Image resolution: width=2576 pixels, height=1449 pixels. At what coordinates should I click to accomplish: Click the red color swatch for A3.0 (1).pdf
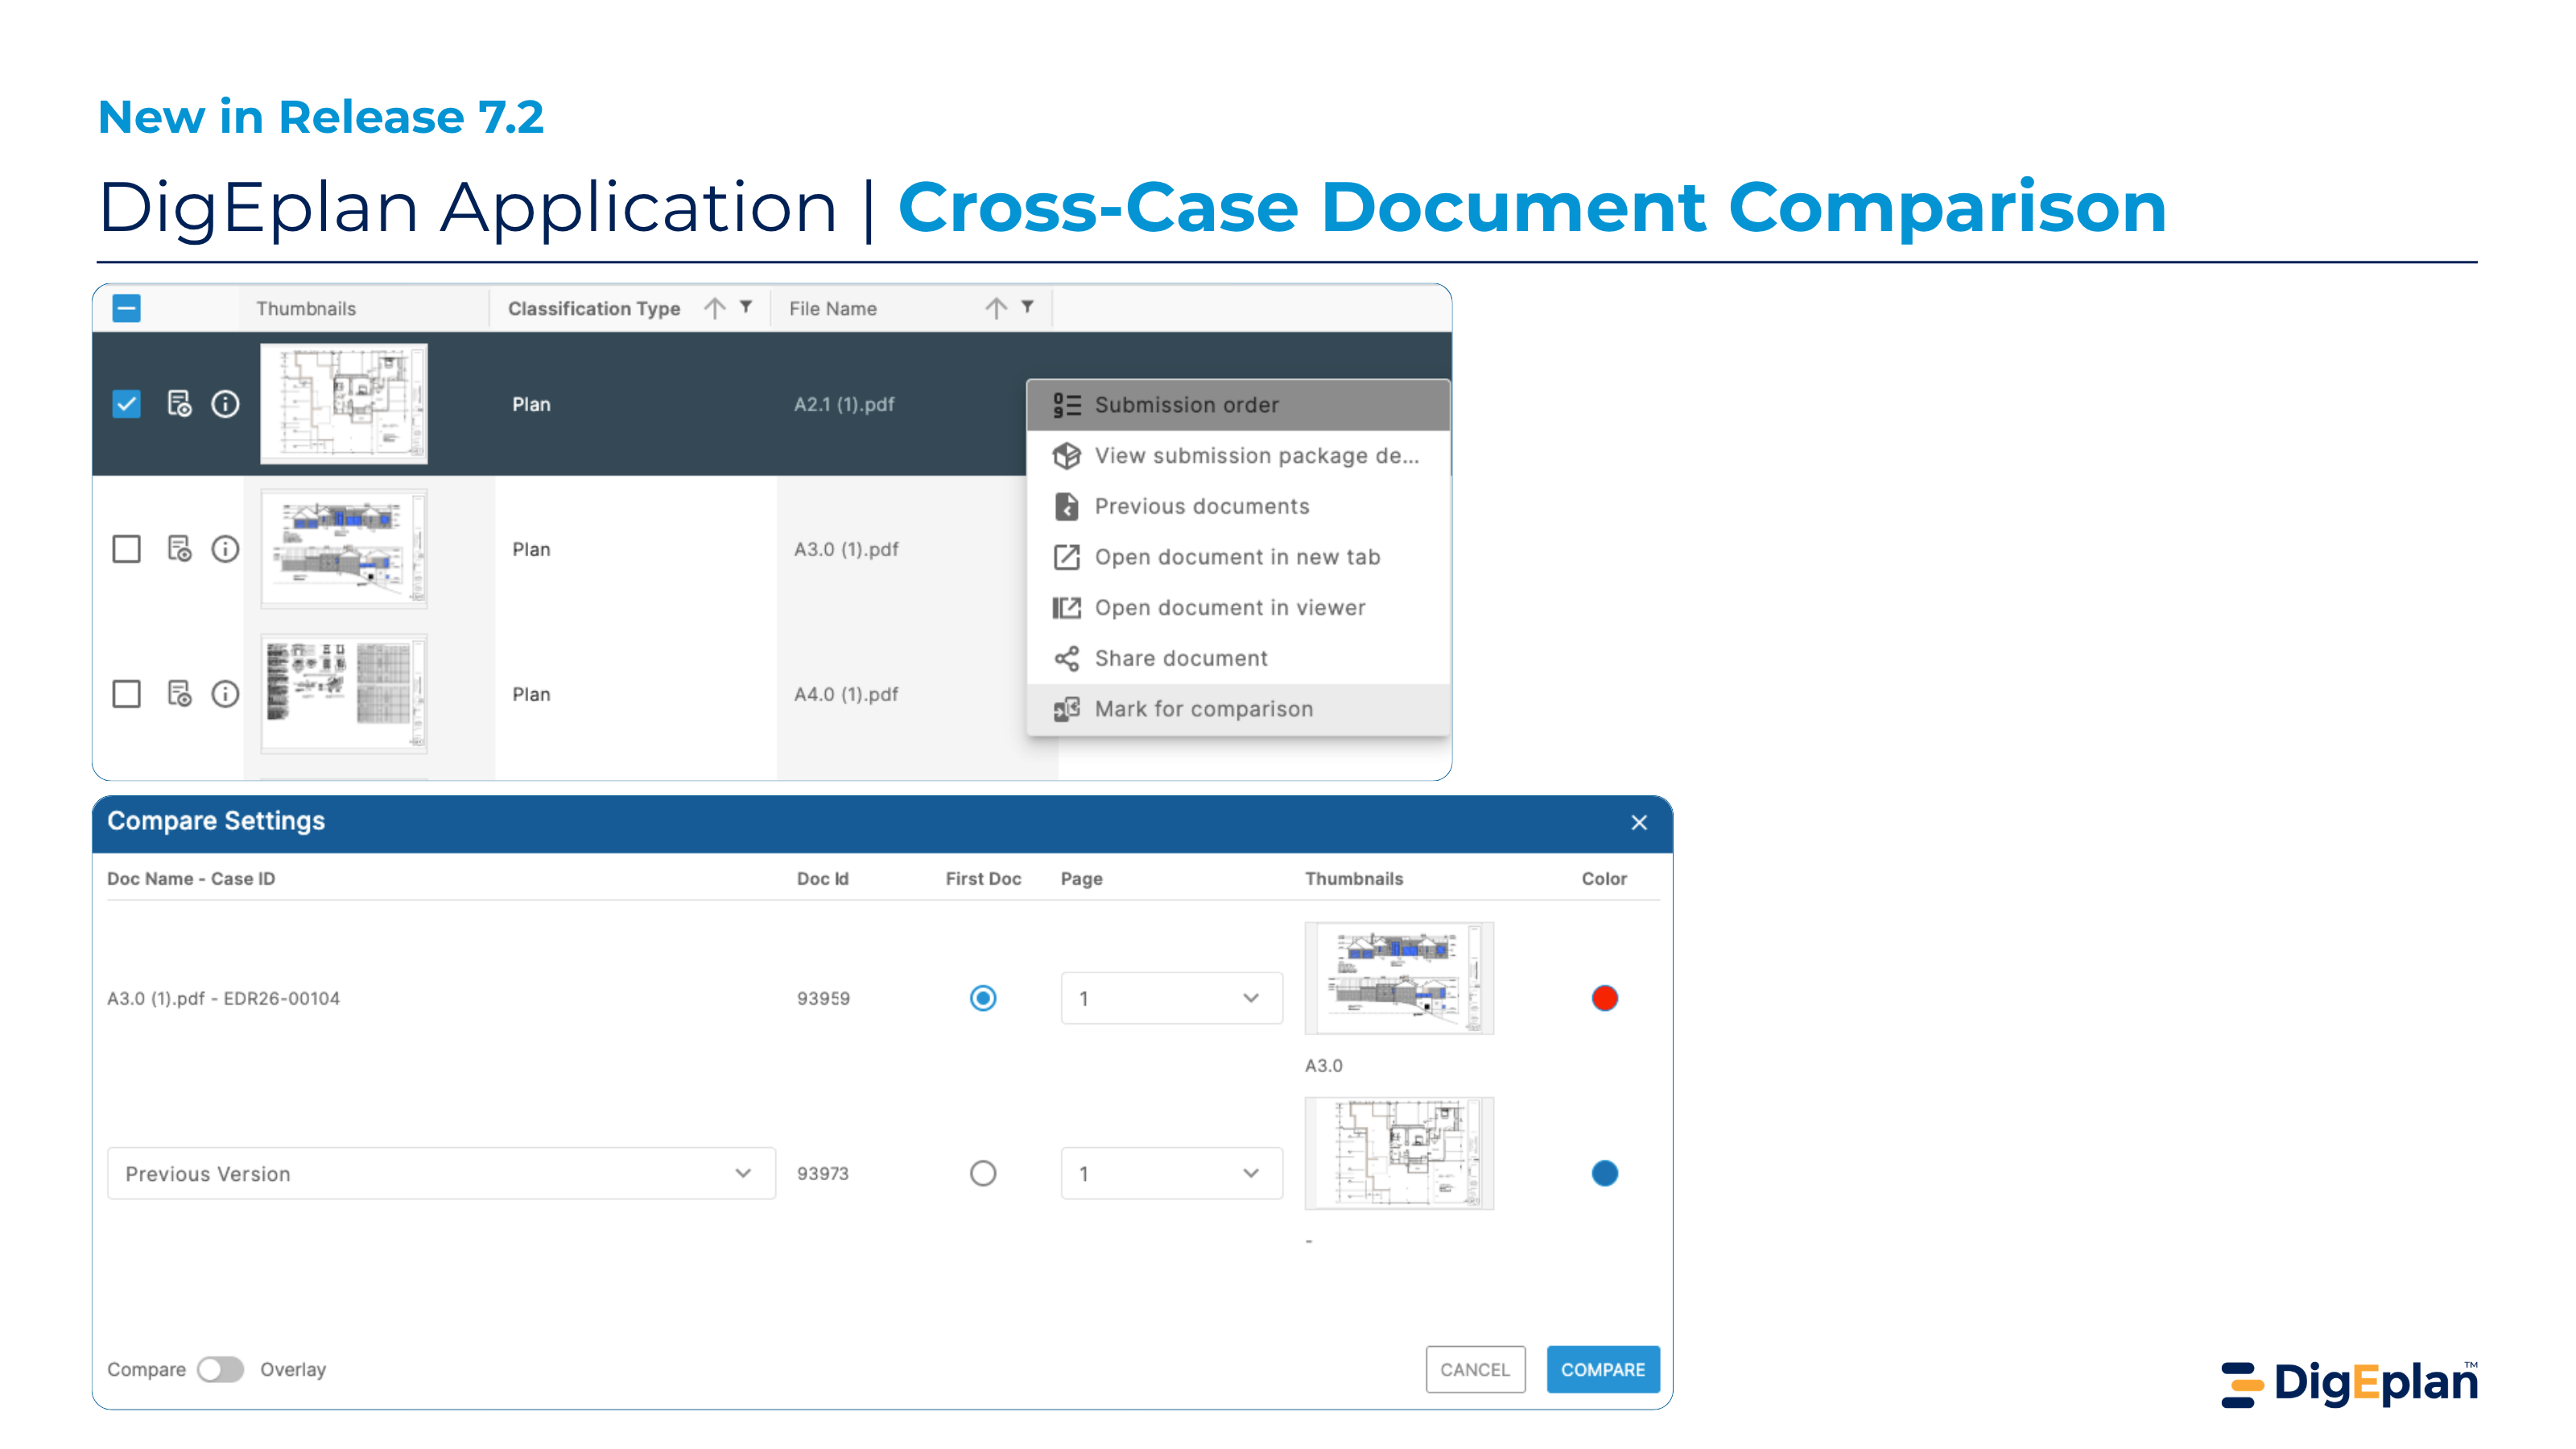click(1605, 998)
